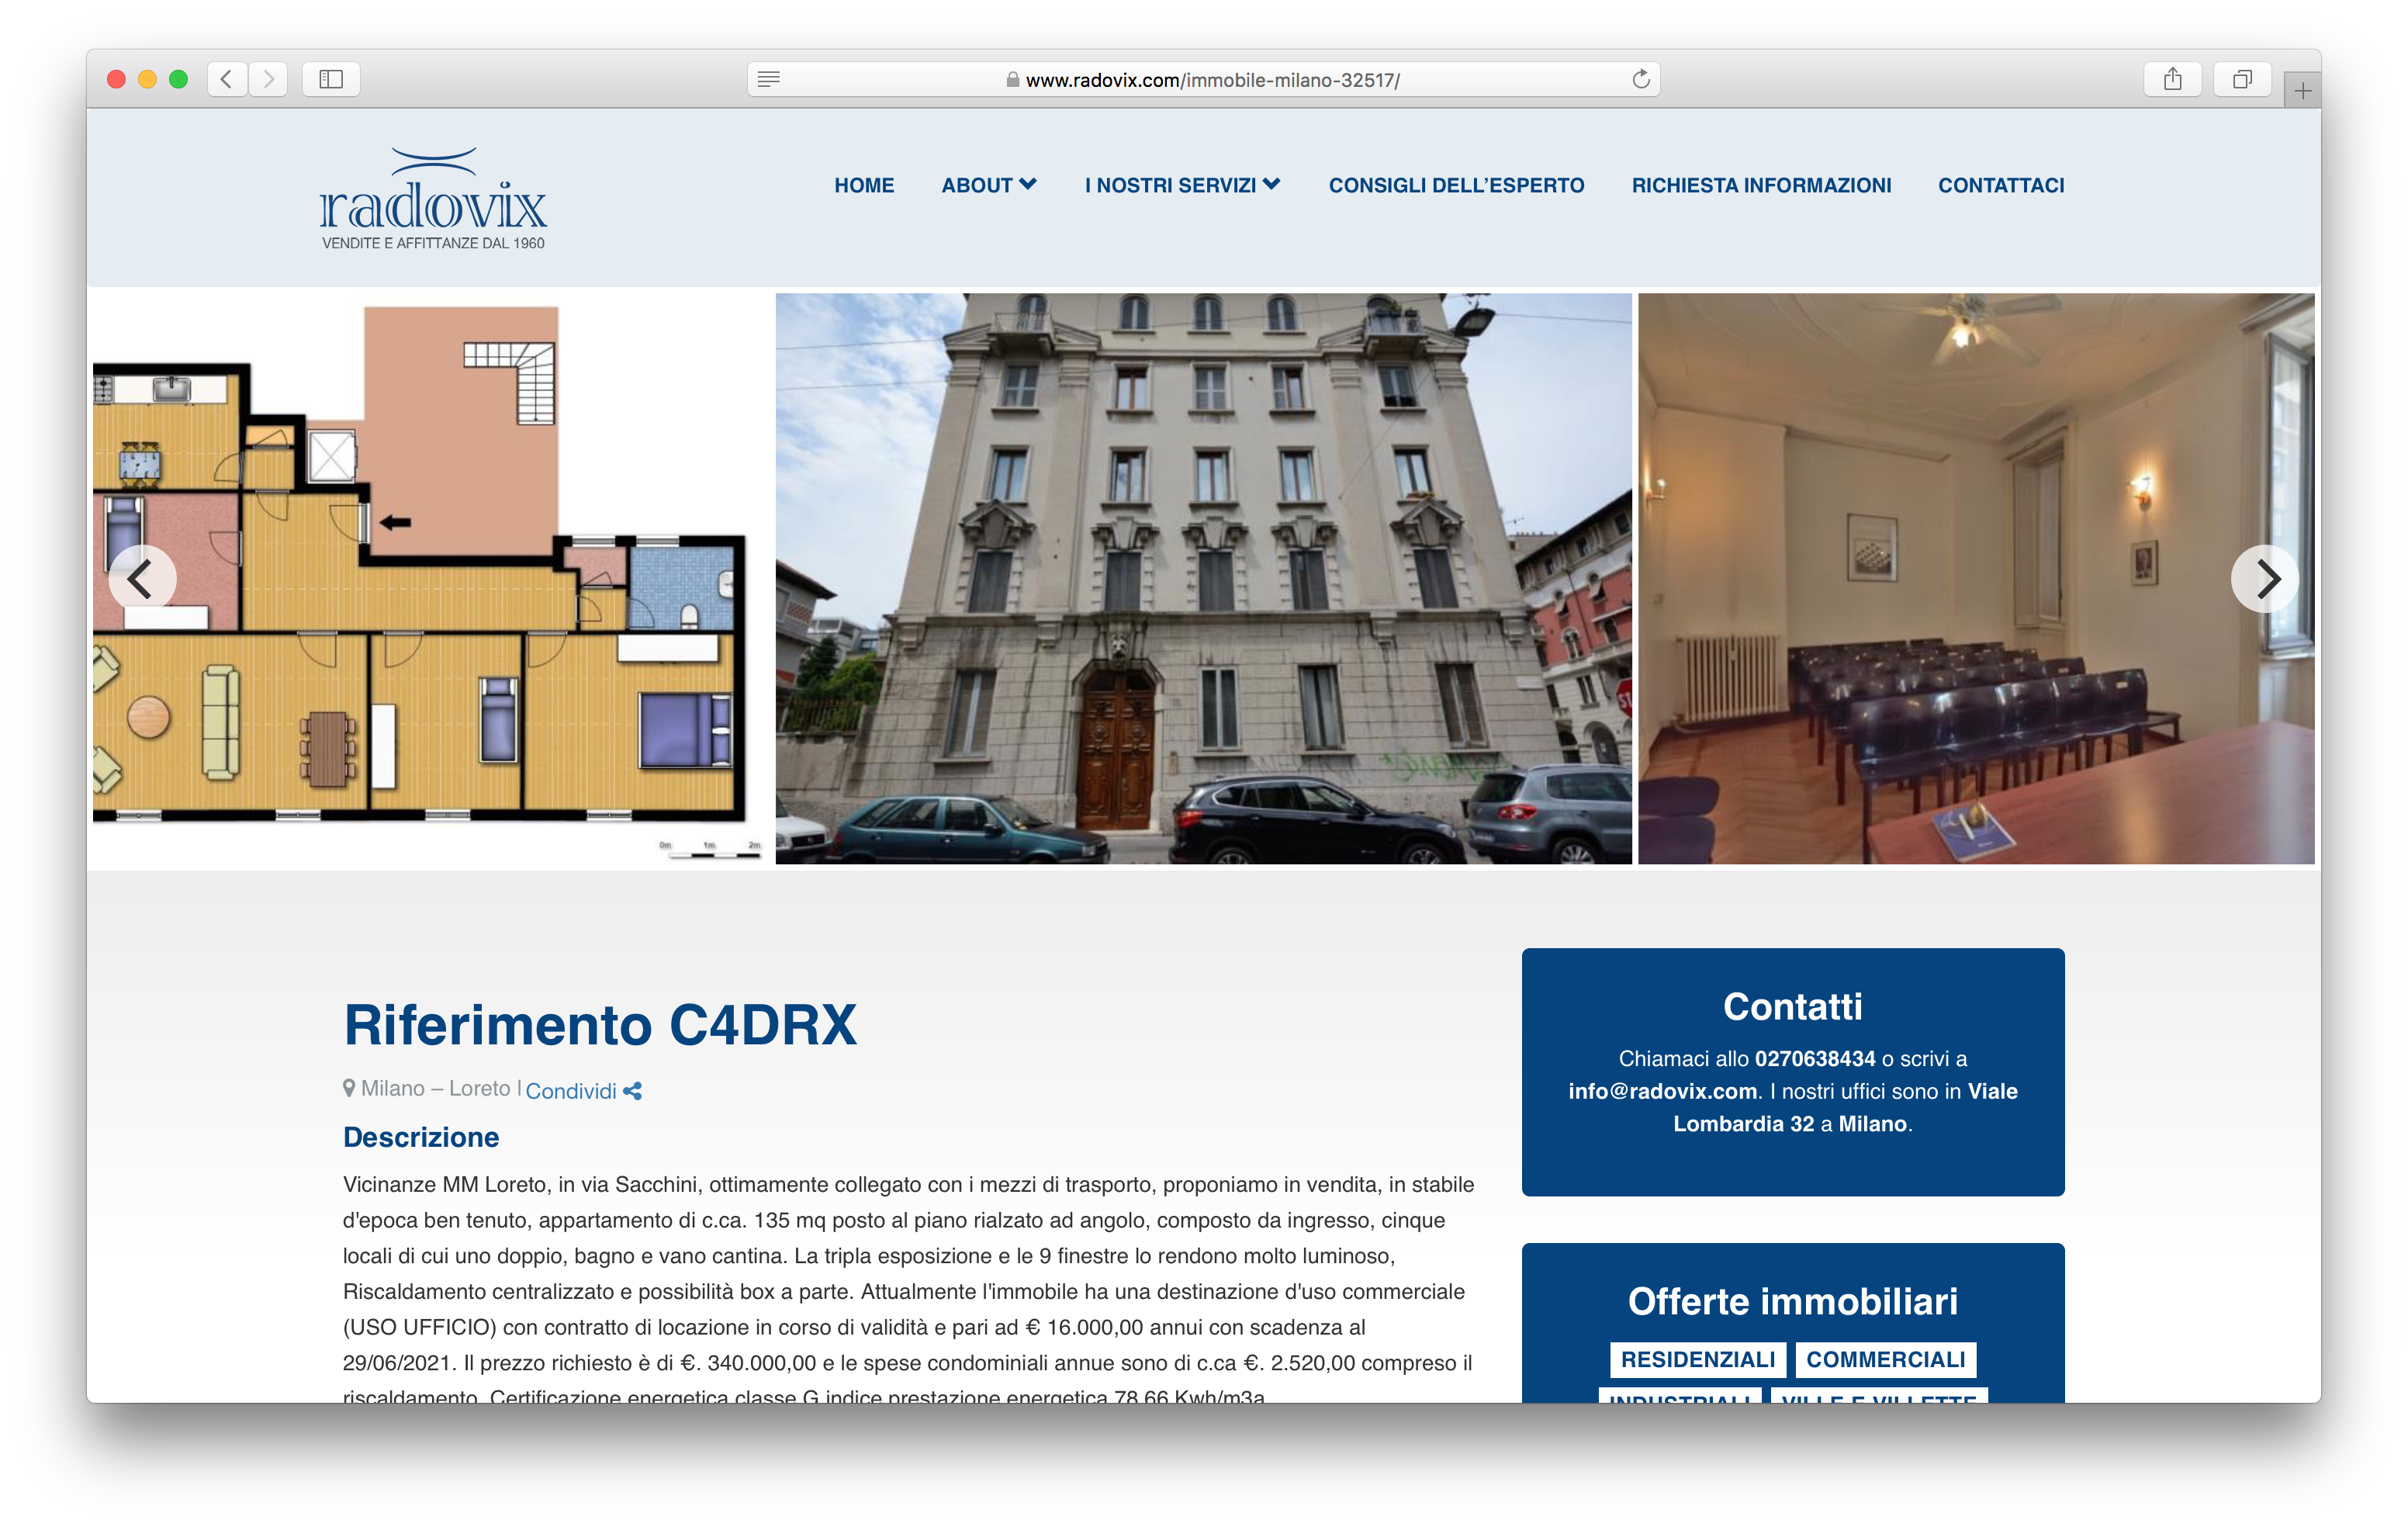Advance to next photo in gallery carousel
The width and height of the screenshot is (2408, 1527).
coord(2264,578)
